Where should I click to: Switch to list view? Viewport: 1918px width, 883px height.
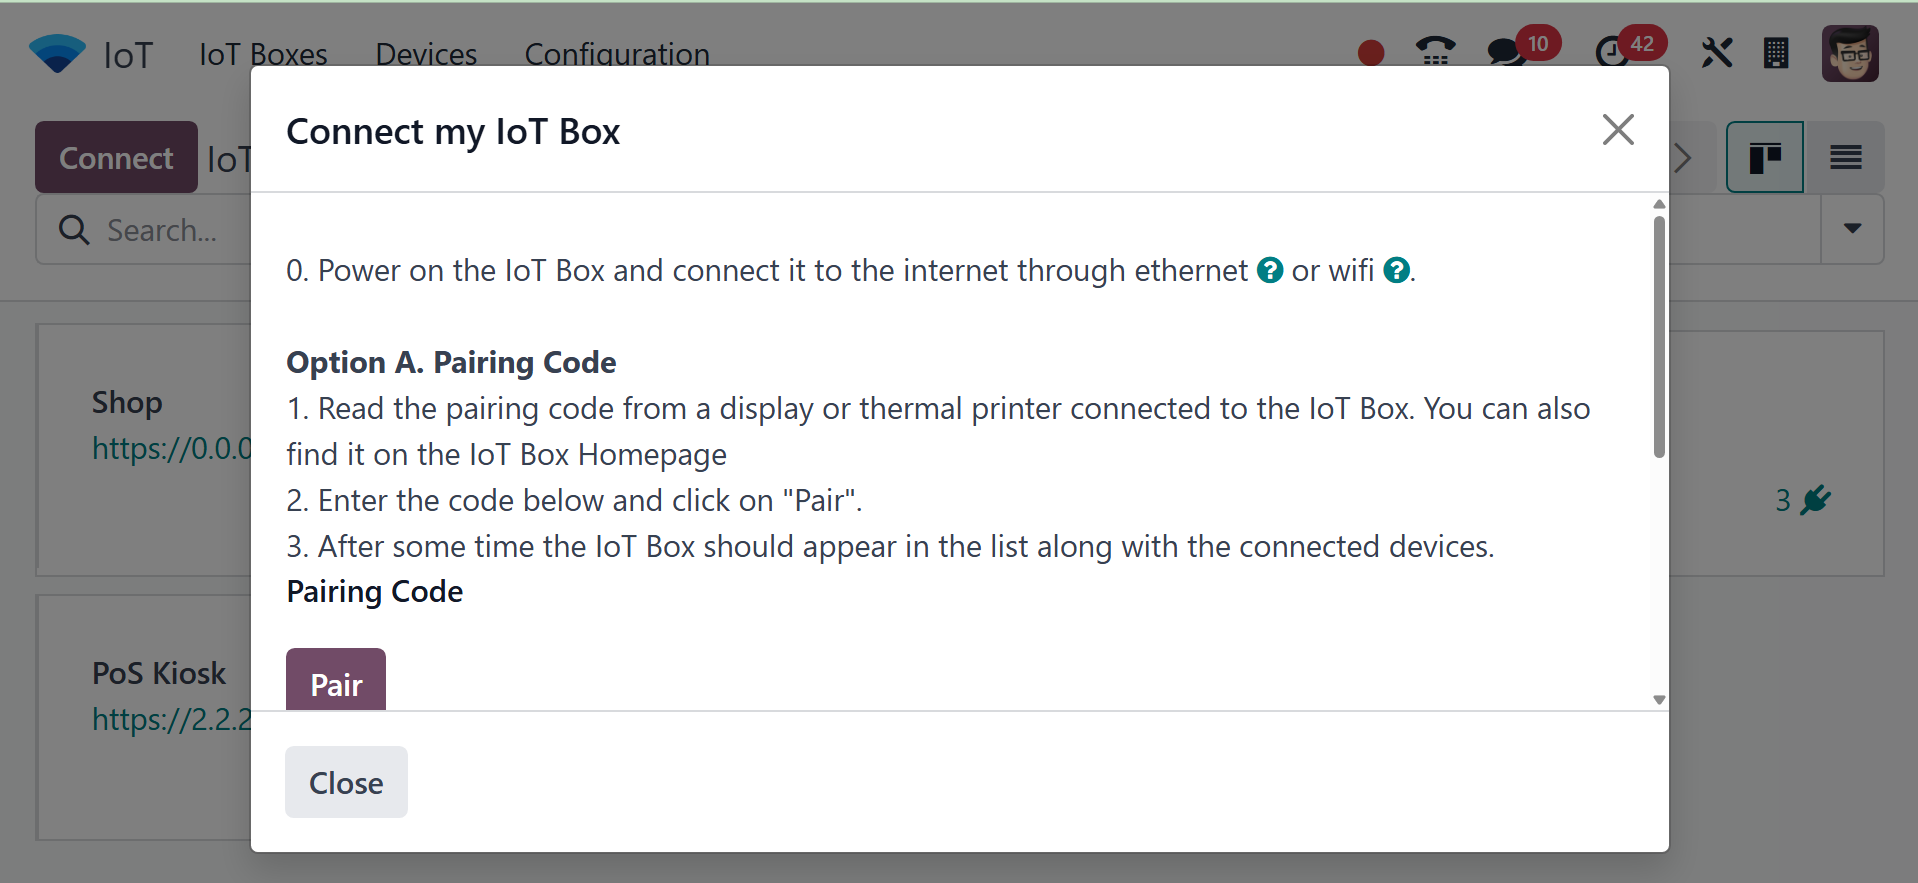pyautogui.click(x=1845, y=157)
